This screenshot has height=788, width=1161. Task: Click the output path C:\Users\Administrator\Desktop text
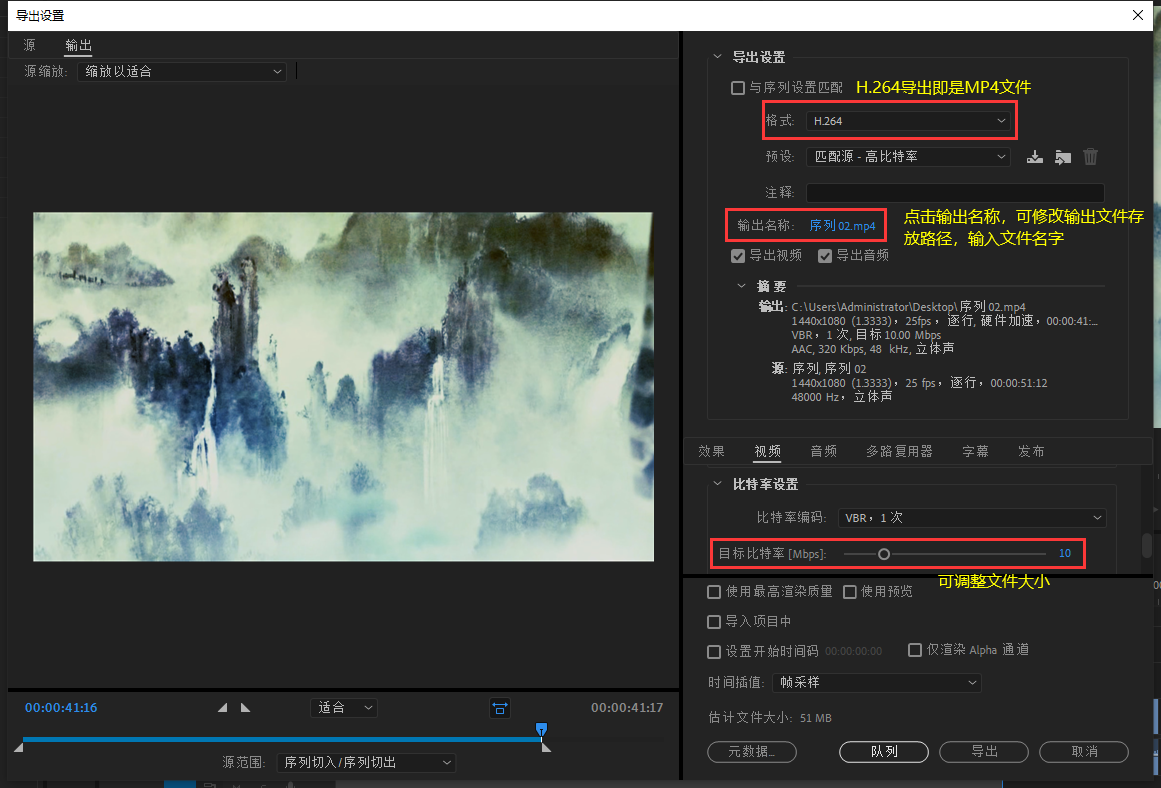pyautogui.click(x=909, y=307)
